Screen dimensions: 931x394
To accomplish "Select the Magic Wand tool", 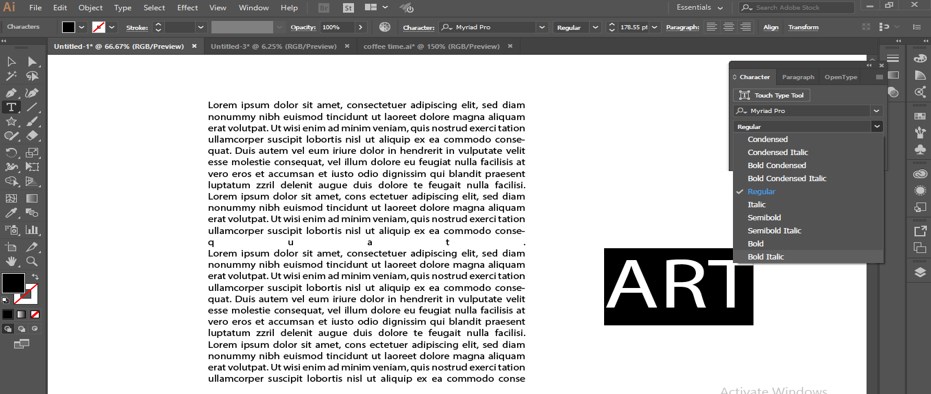I will (x=11, y=77).
